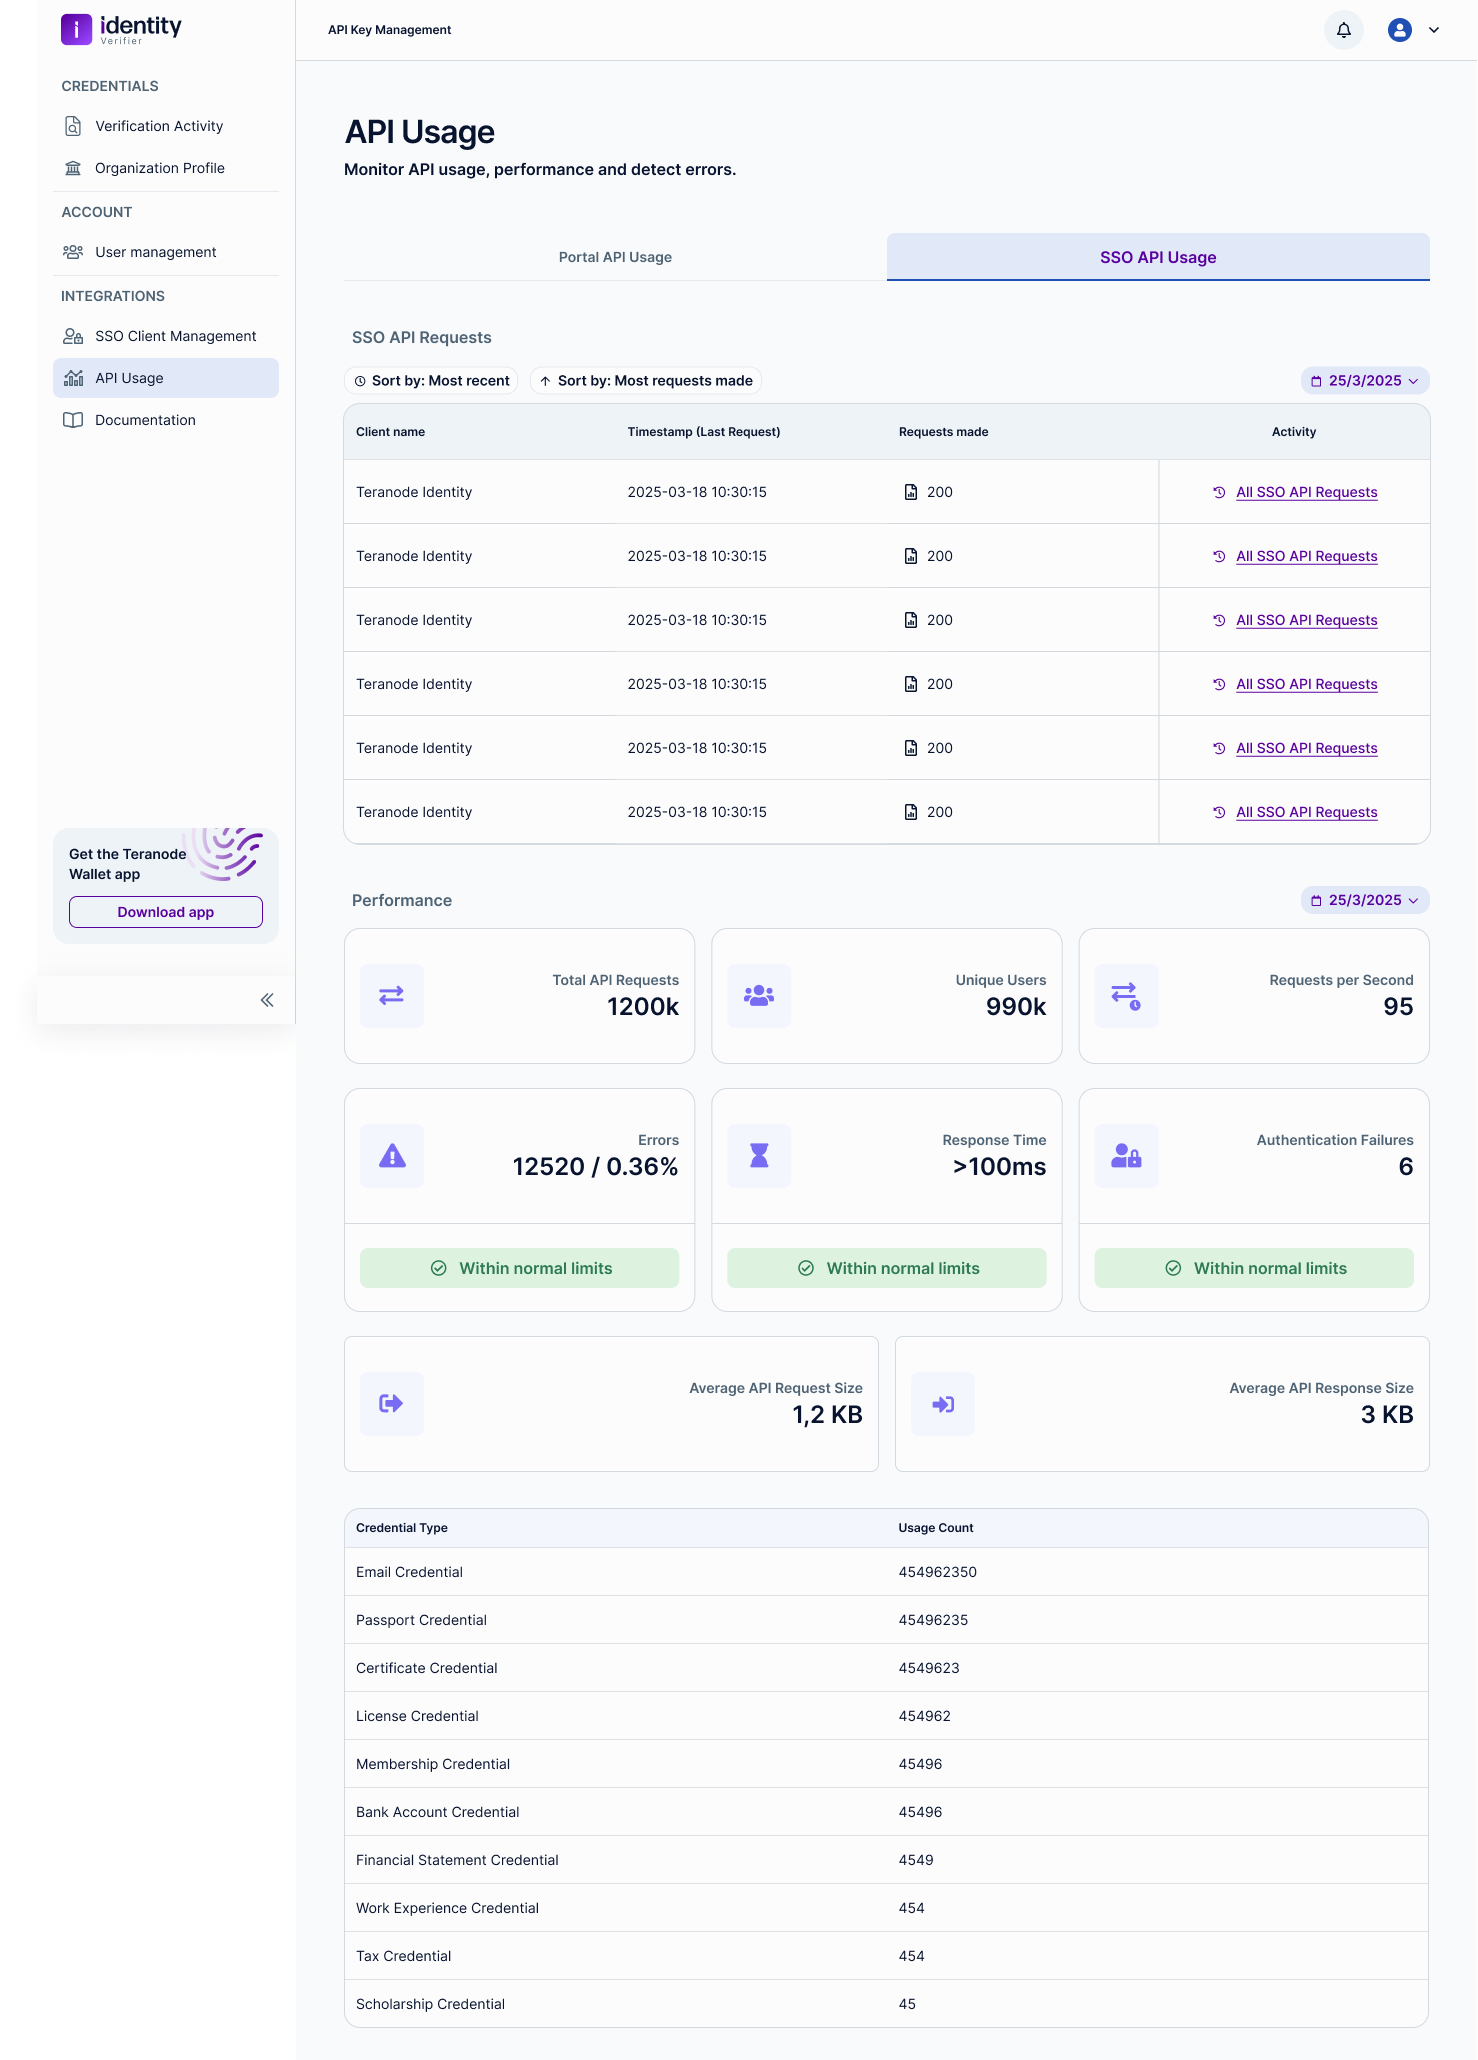The height and width of the screenshot is (2060, 1478).
Task: Open the Performance section date dropdown
Action: click(x=1364, y=900)
